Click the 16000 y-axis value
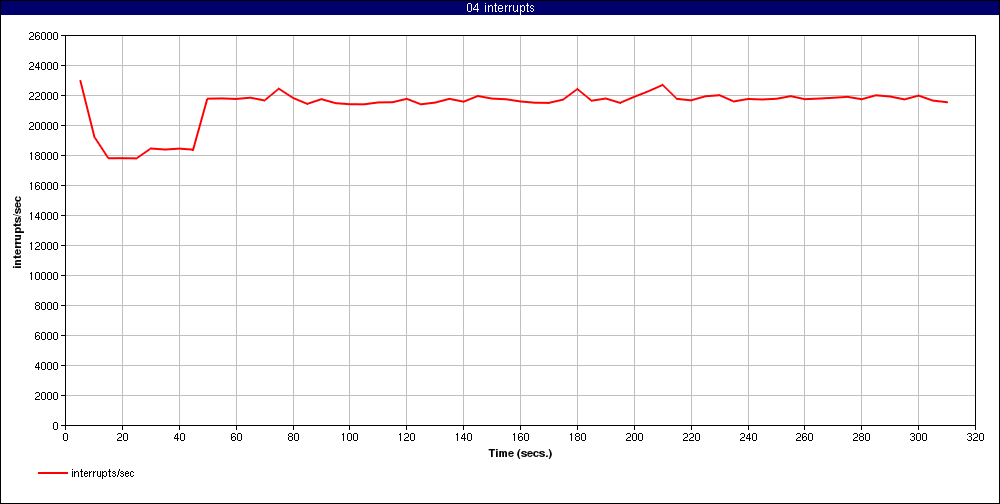Screen dimensions: 1000x504 45,186
